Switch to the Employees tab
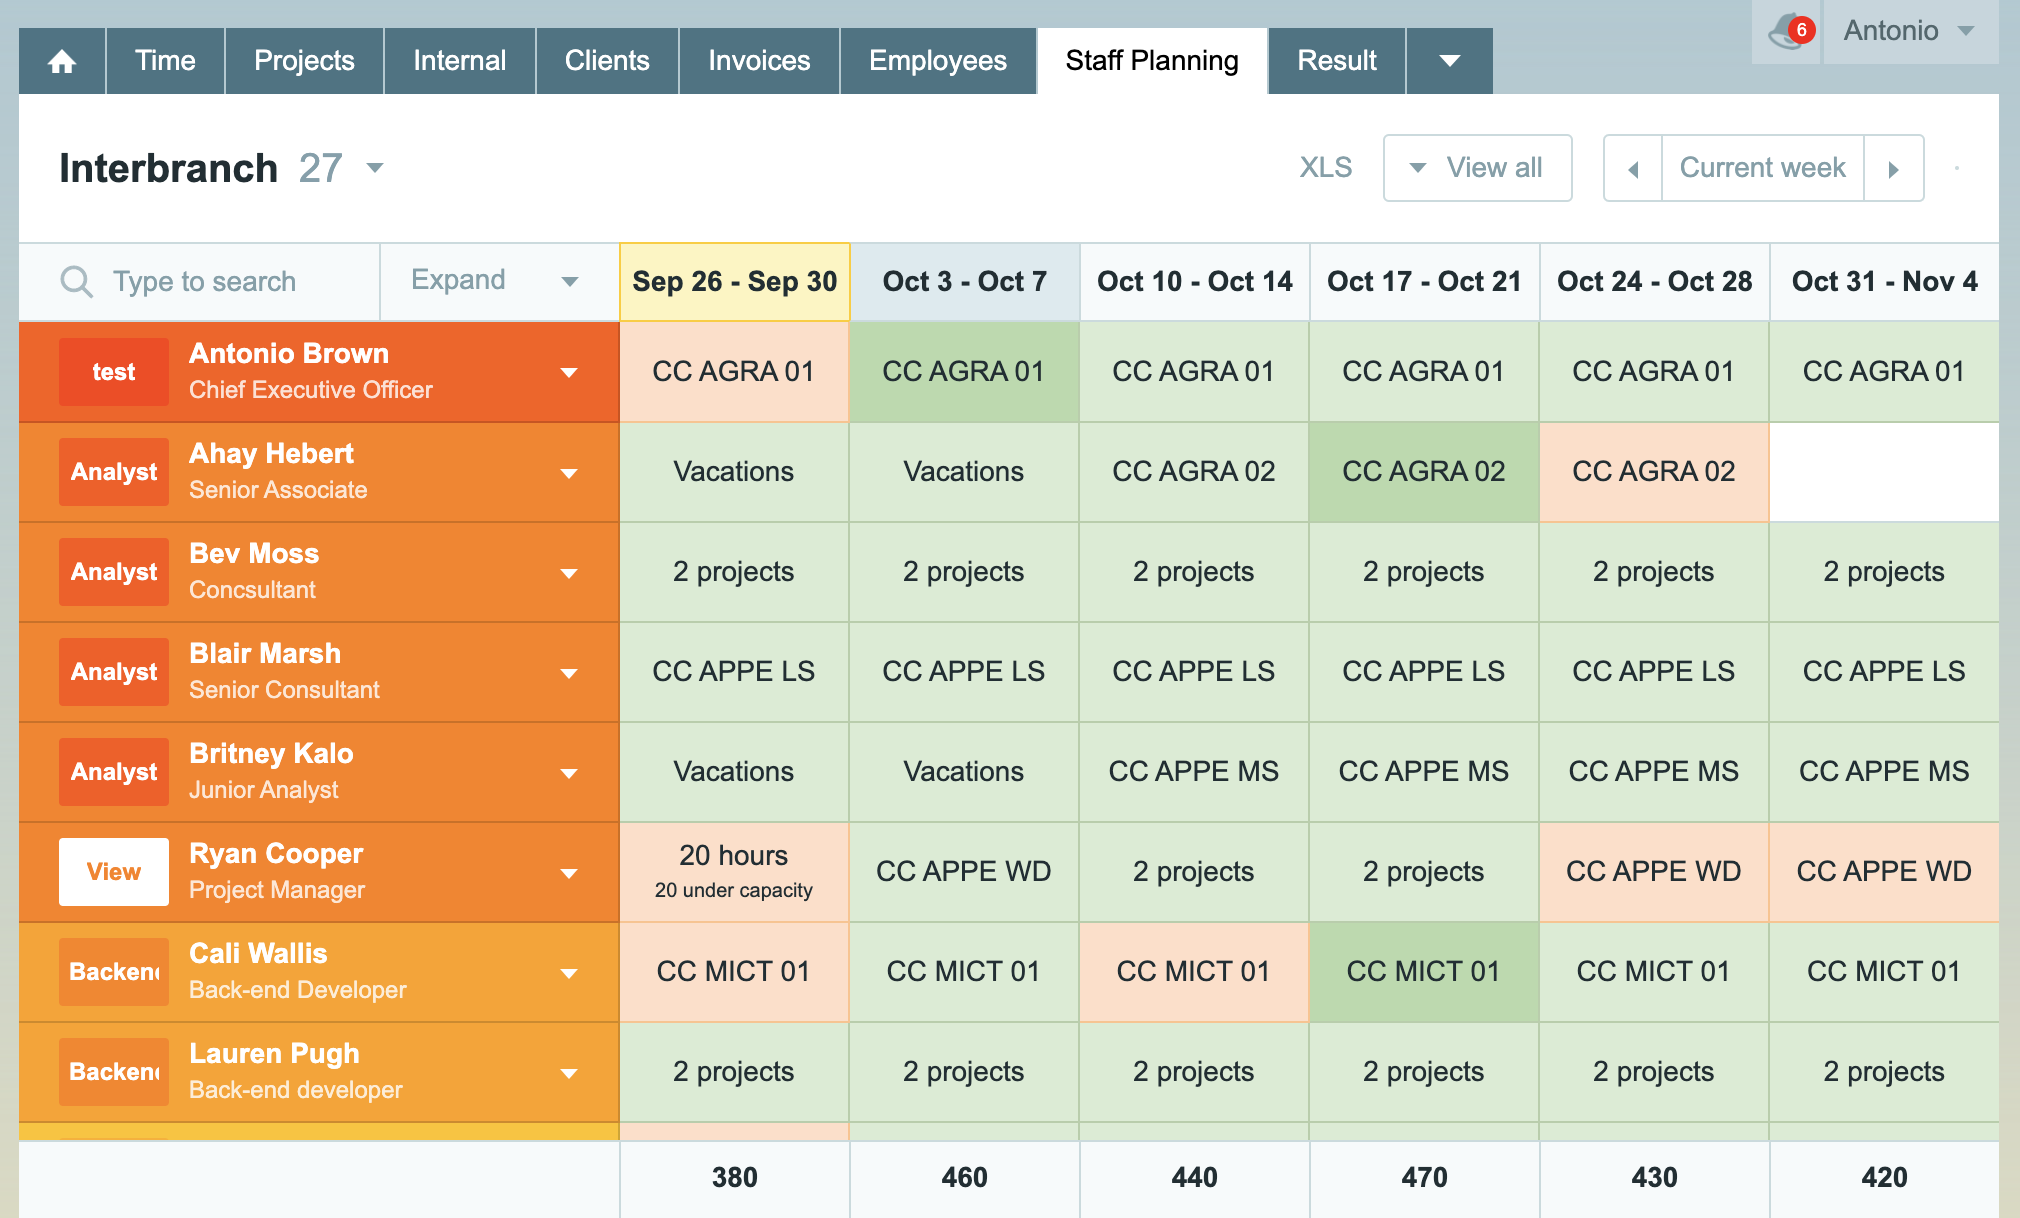Screen dimensions: 2020x1218 (937, 61)
